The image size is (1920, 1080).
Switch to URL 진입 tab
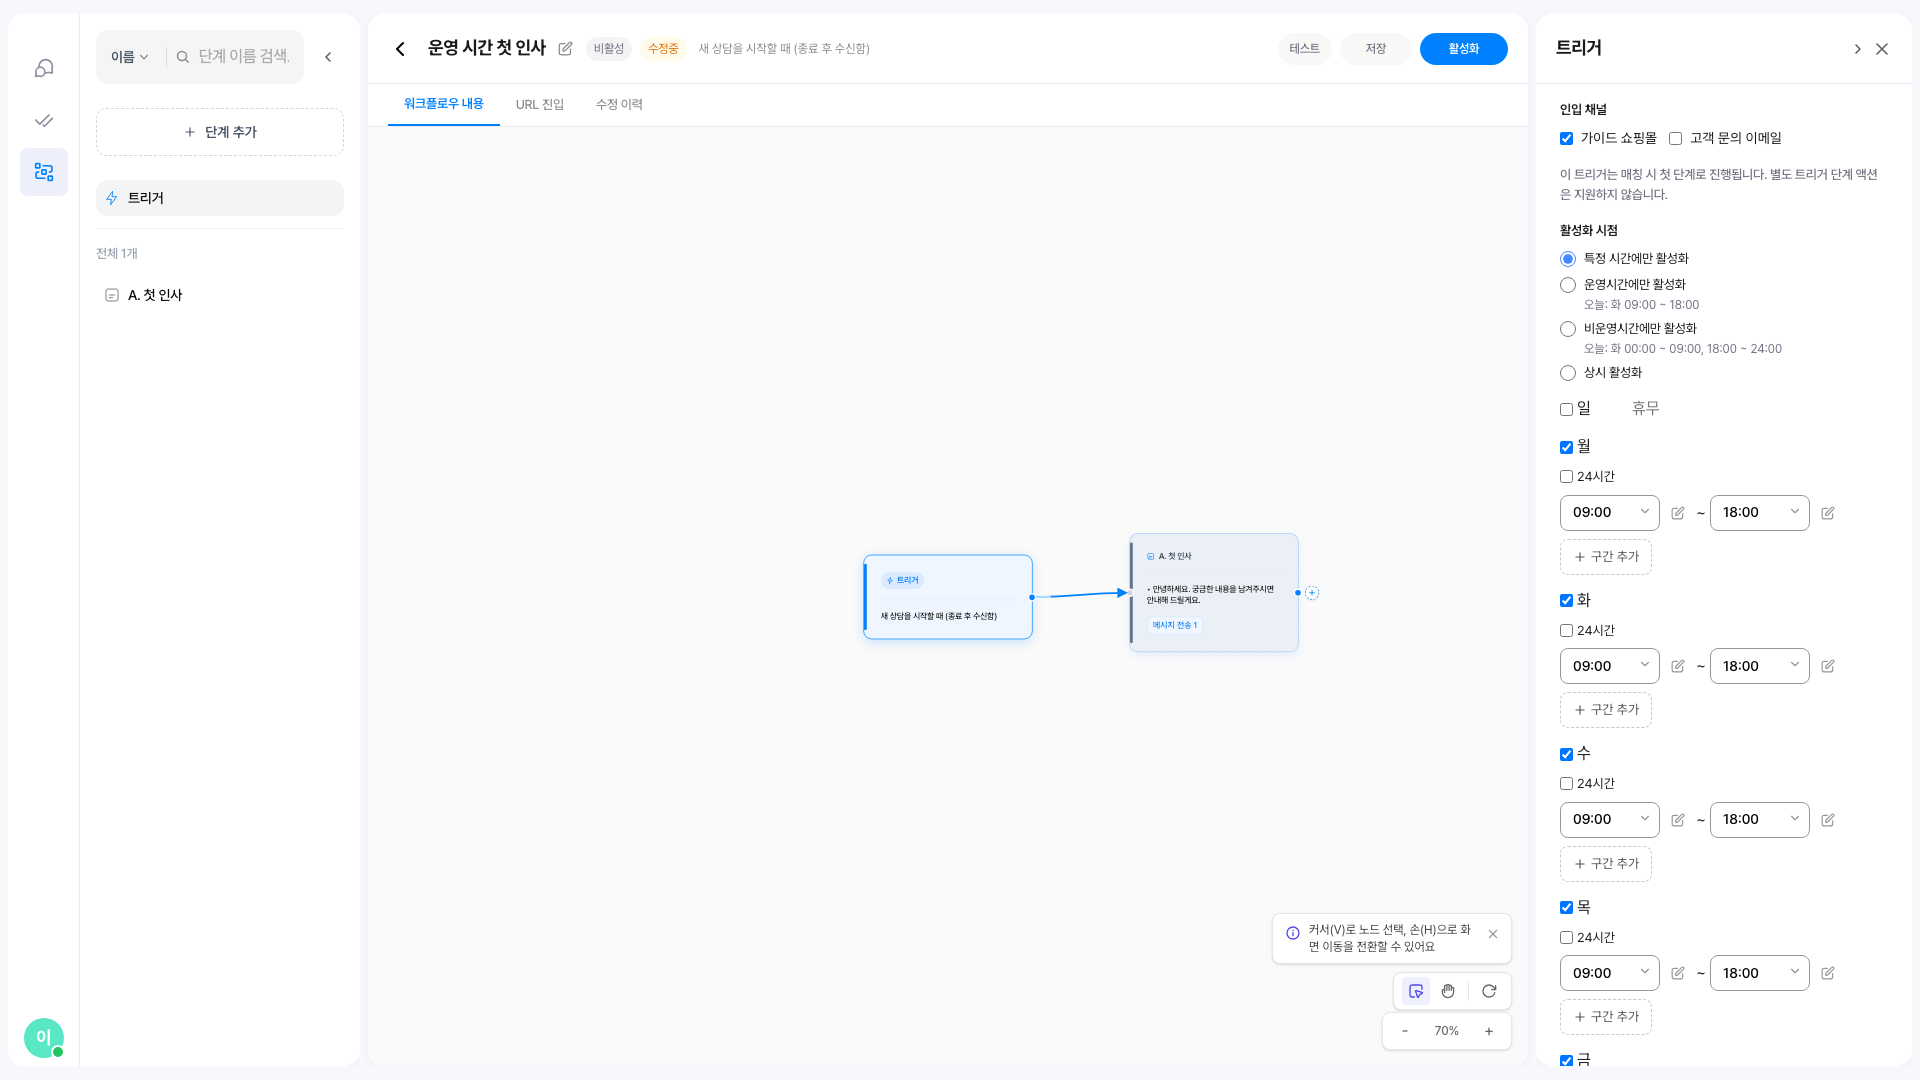click(540, 105)
